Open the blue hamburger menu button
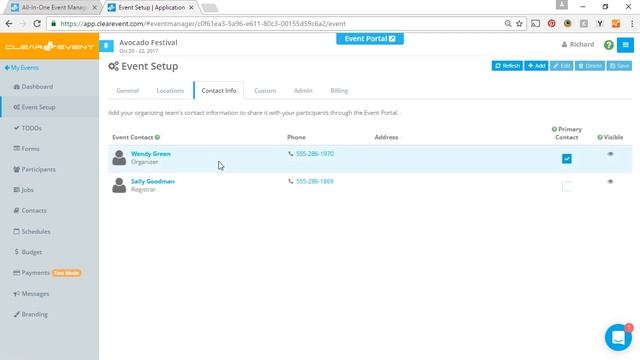 pos(625,45)
